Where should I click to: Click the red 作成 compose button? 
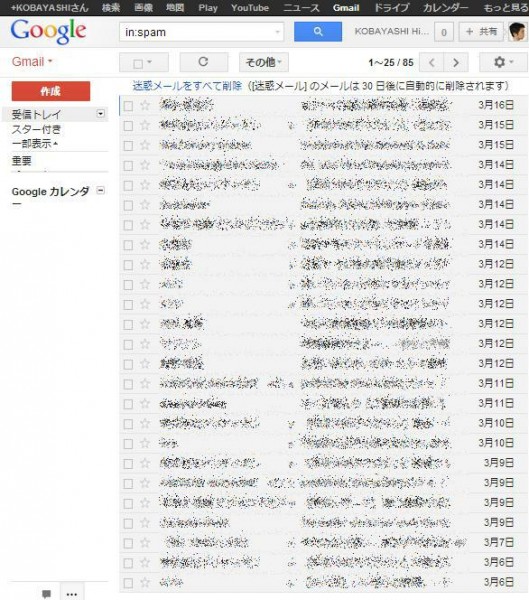(51, 91)
